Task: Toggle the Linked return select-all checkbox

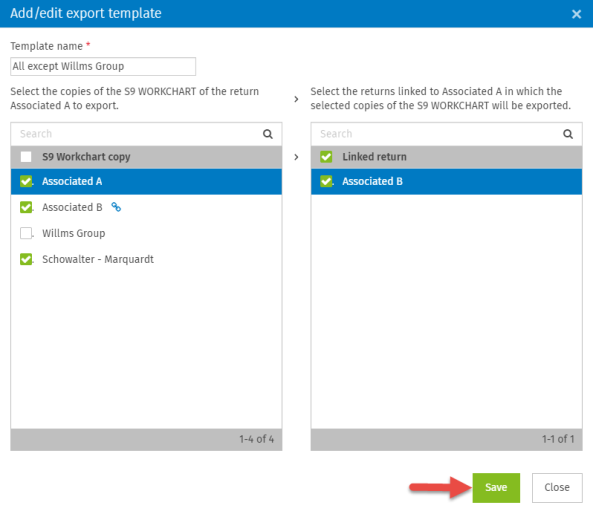Action: click(x=326, y=157)
